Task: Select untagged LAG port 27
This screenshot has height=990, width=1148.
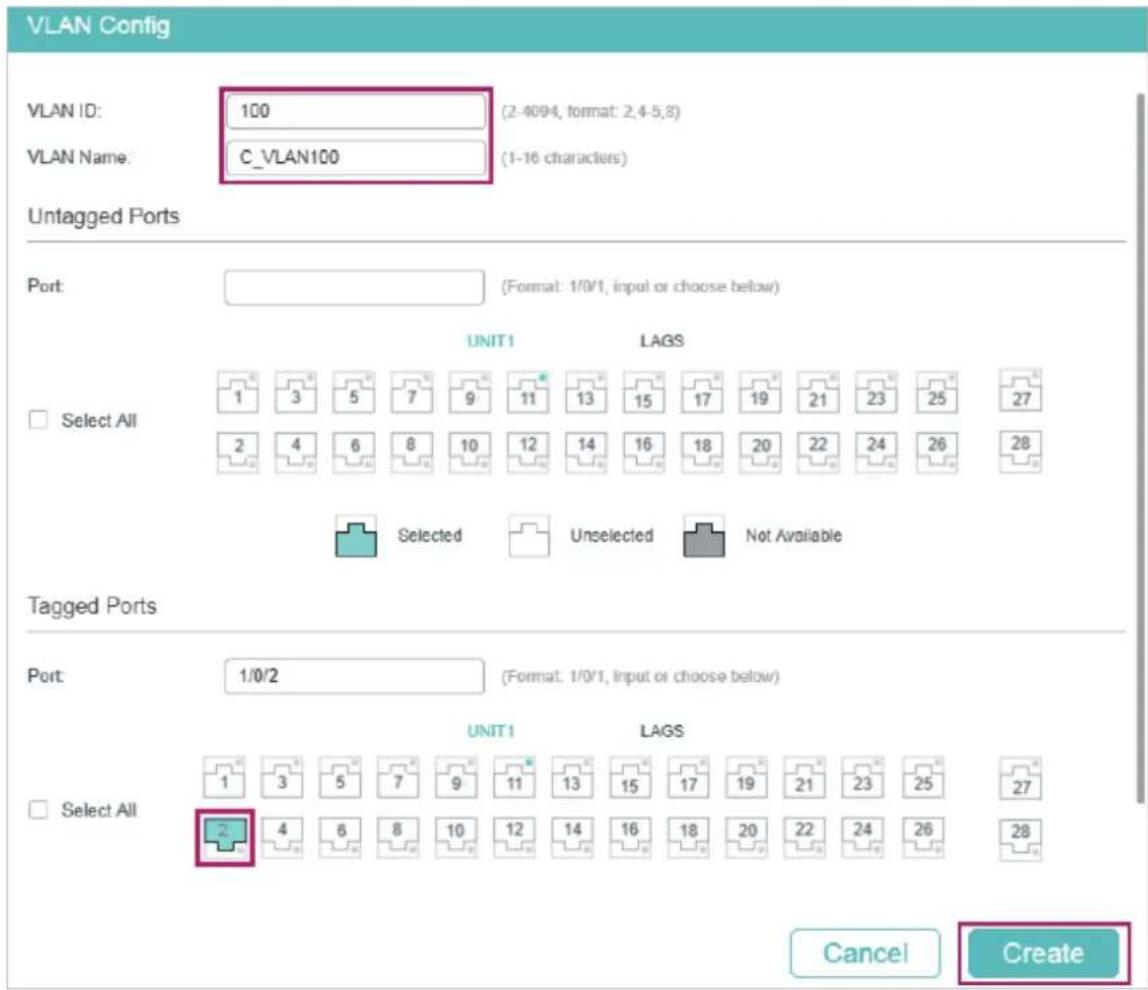Action: [x=1021, y=391]
